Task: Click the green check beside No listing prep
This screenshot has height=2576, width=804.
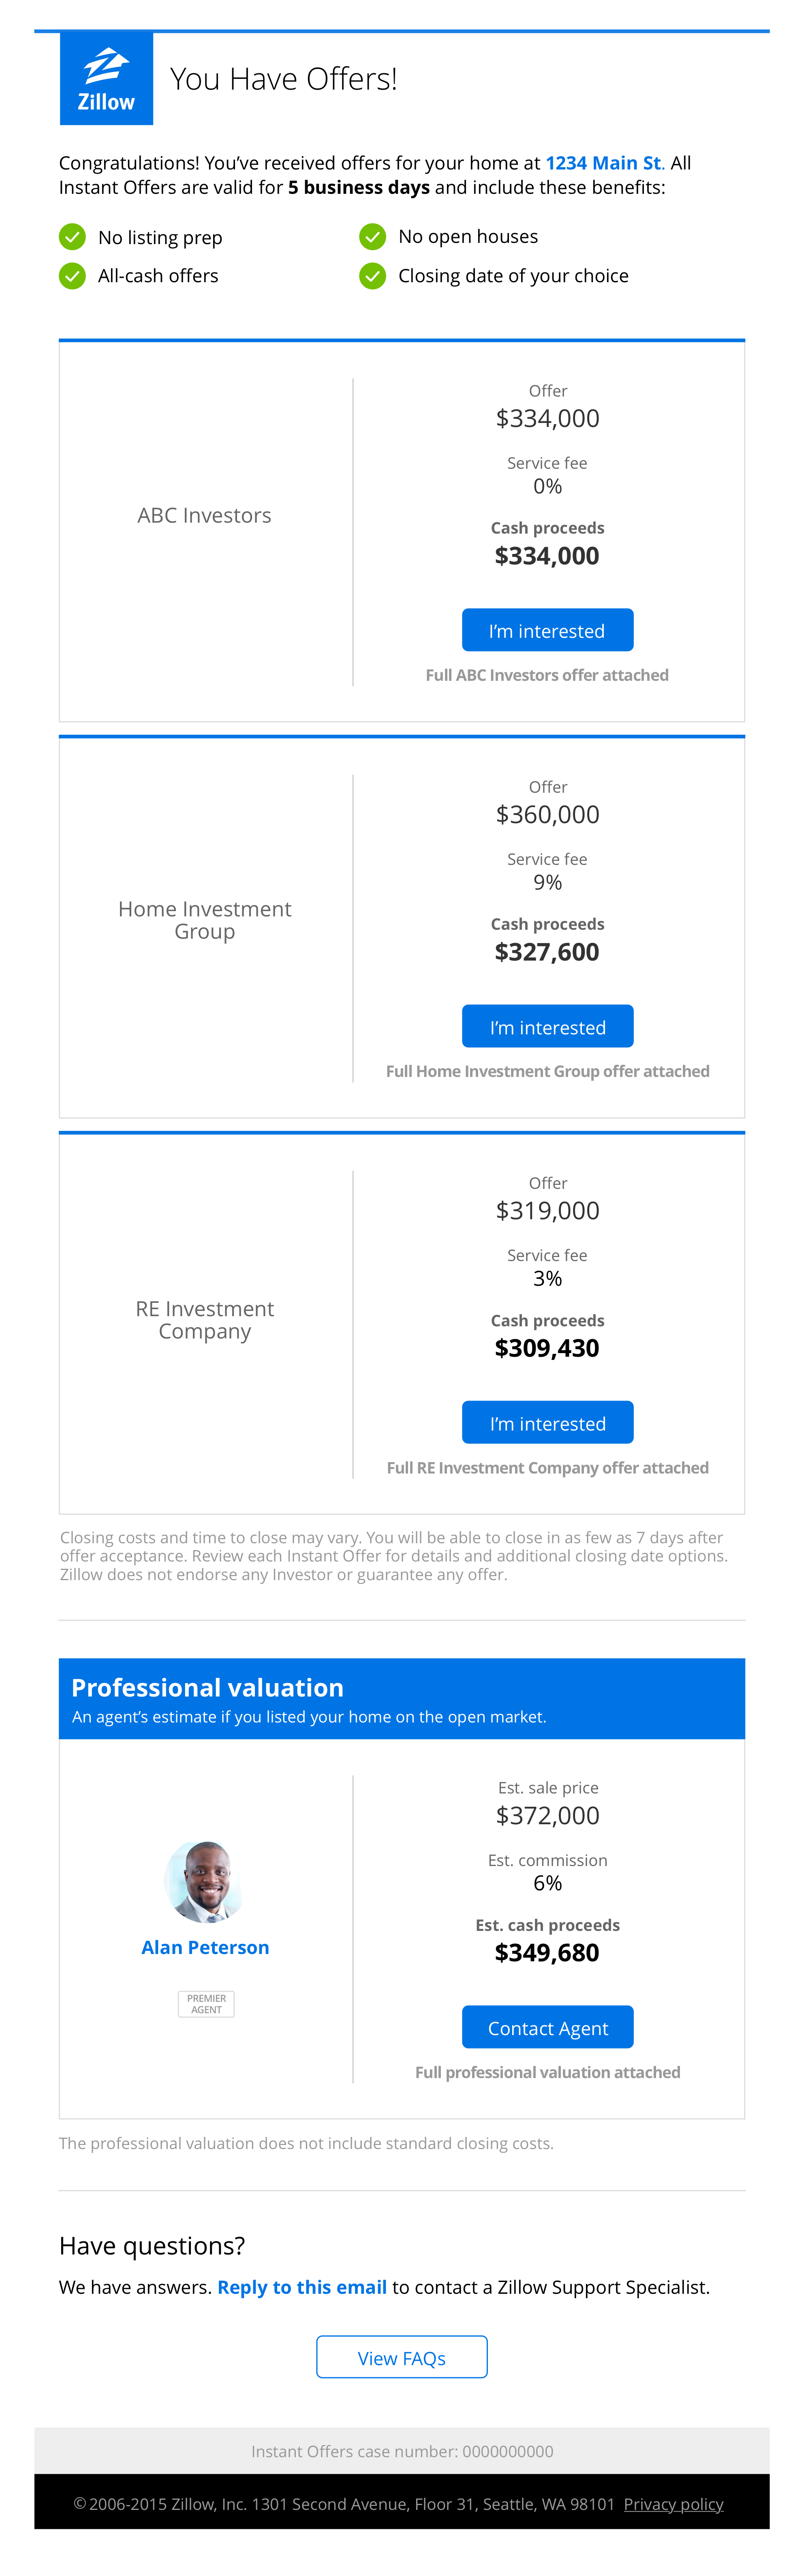Action: point(72,237)
